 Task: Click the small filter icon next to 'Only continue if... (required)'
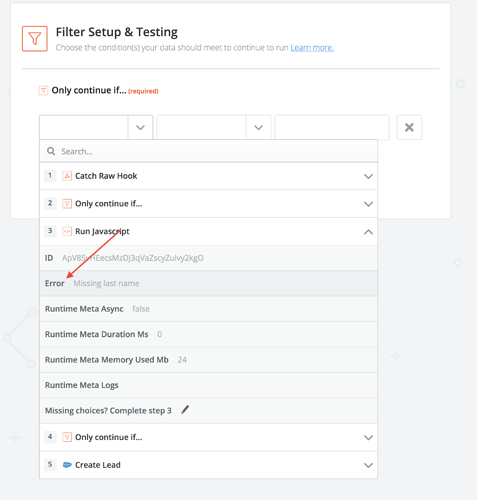click(43, 90)
